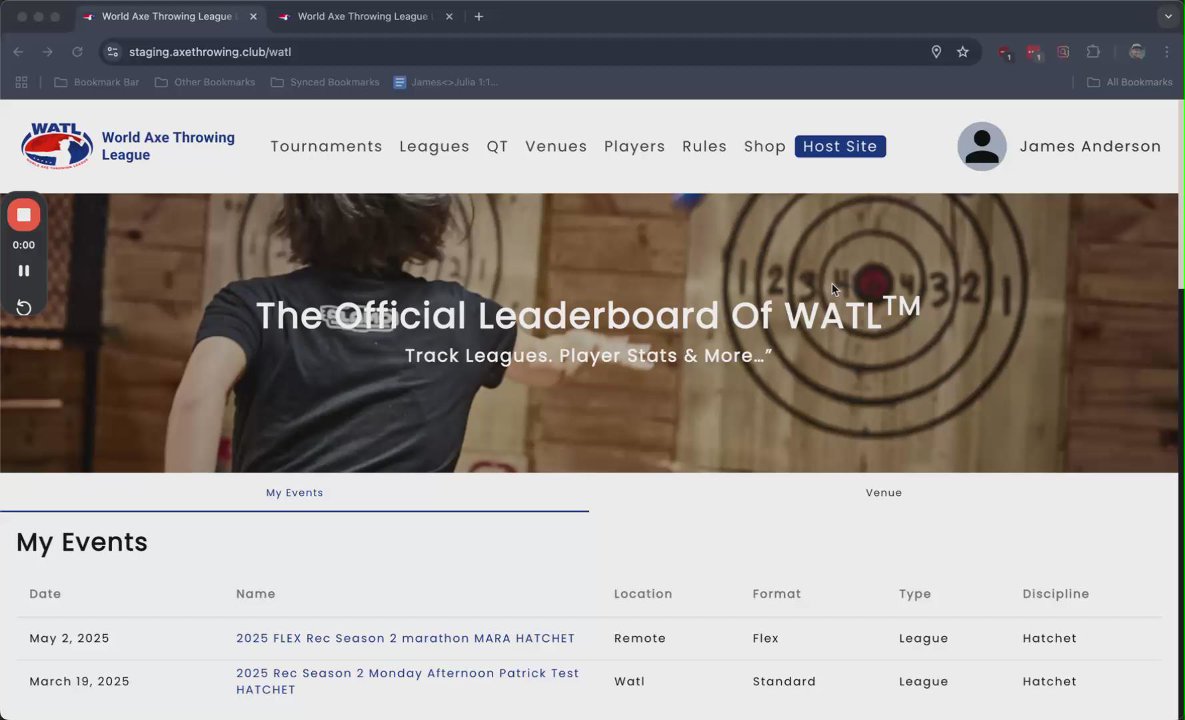This screenshot has width=1185, height=720.
Task: Click the page vertical scrollbar
Action: click(1181, 194)
